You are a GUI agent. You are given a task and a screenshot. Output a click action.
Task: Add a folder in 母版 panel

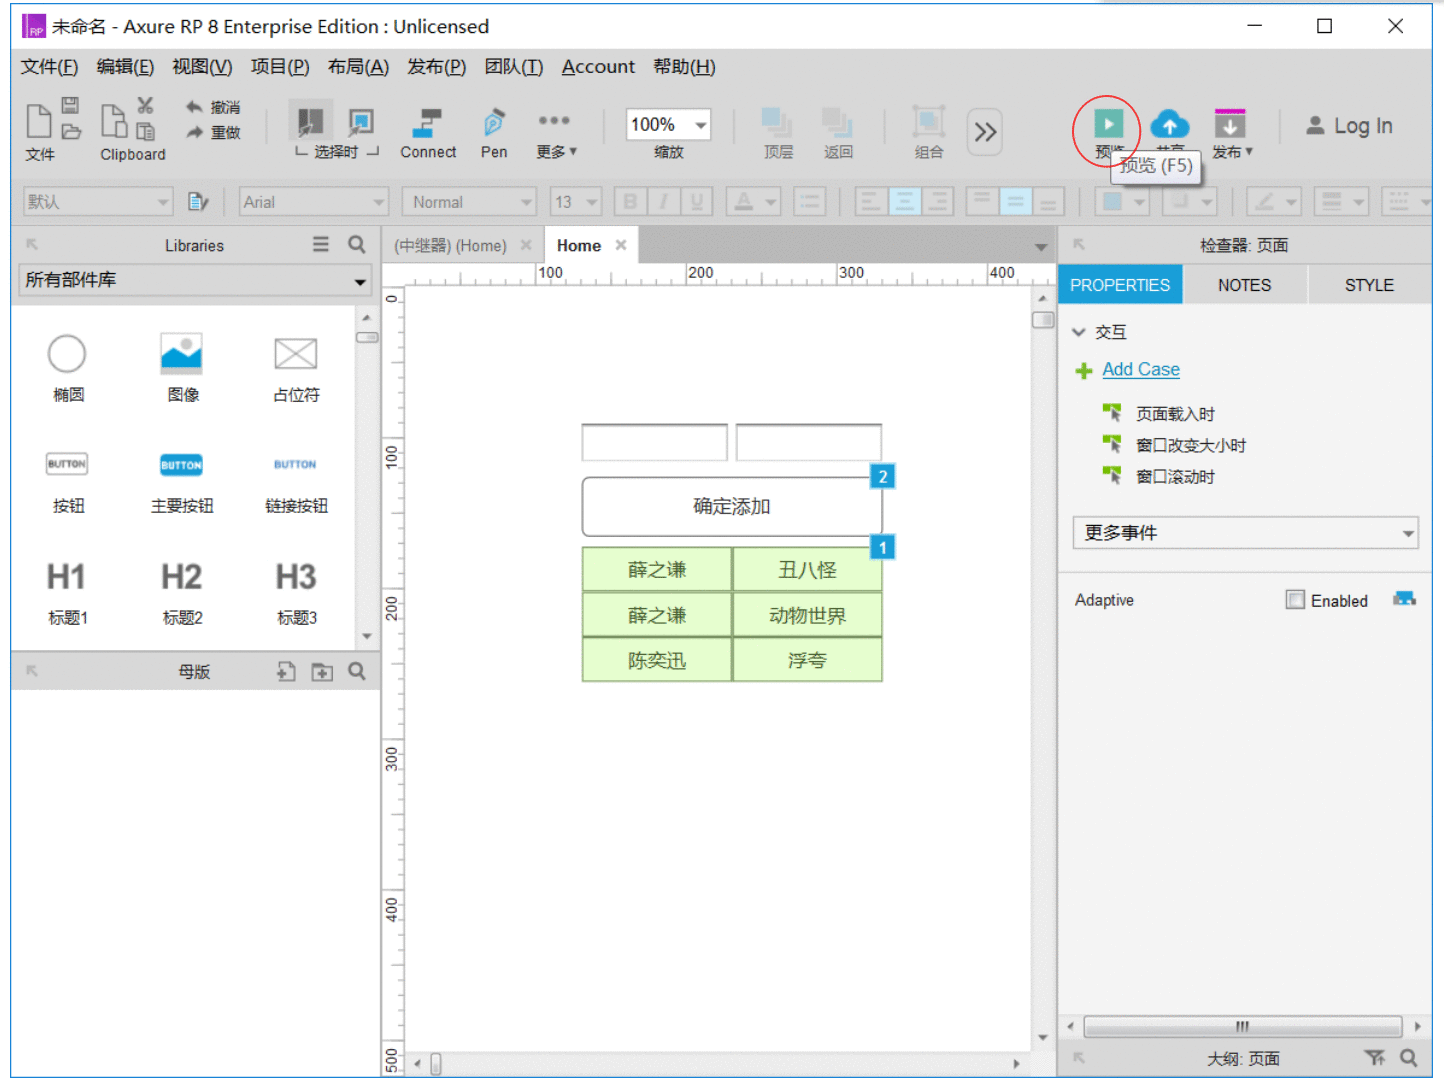[322, 672]
